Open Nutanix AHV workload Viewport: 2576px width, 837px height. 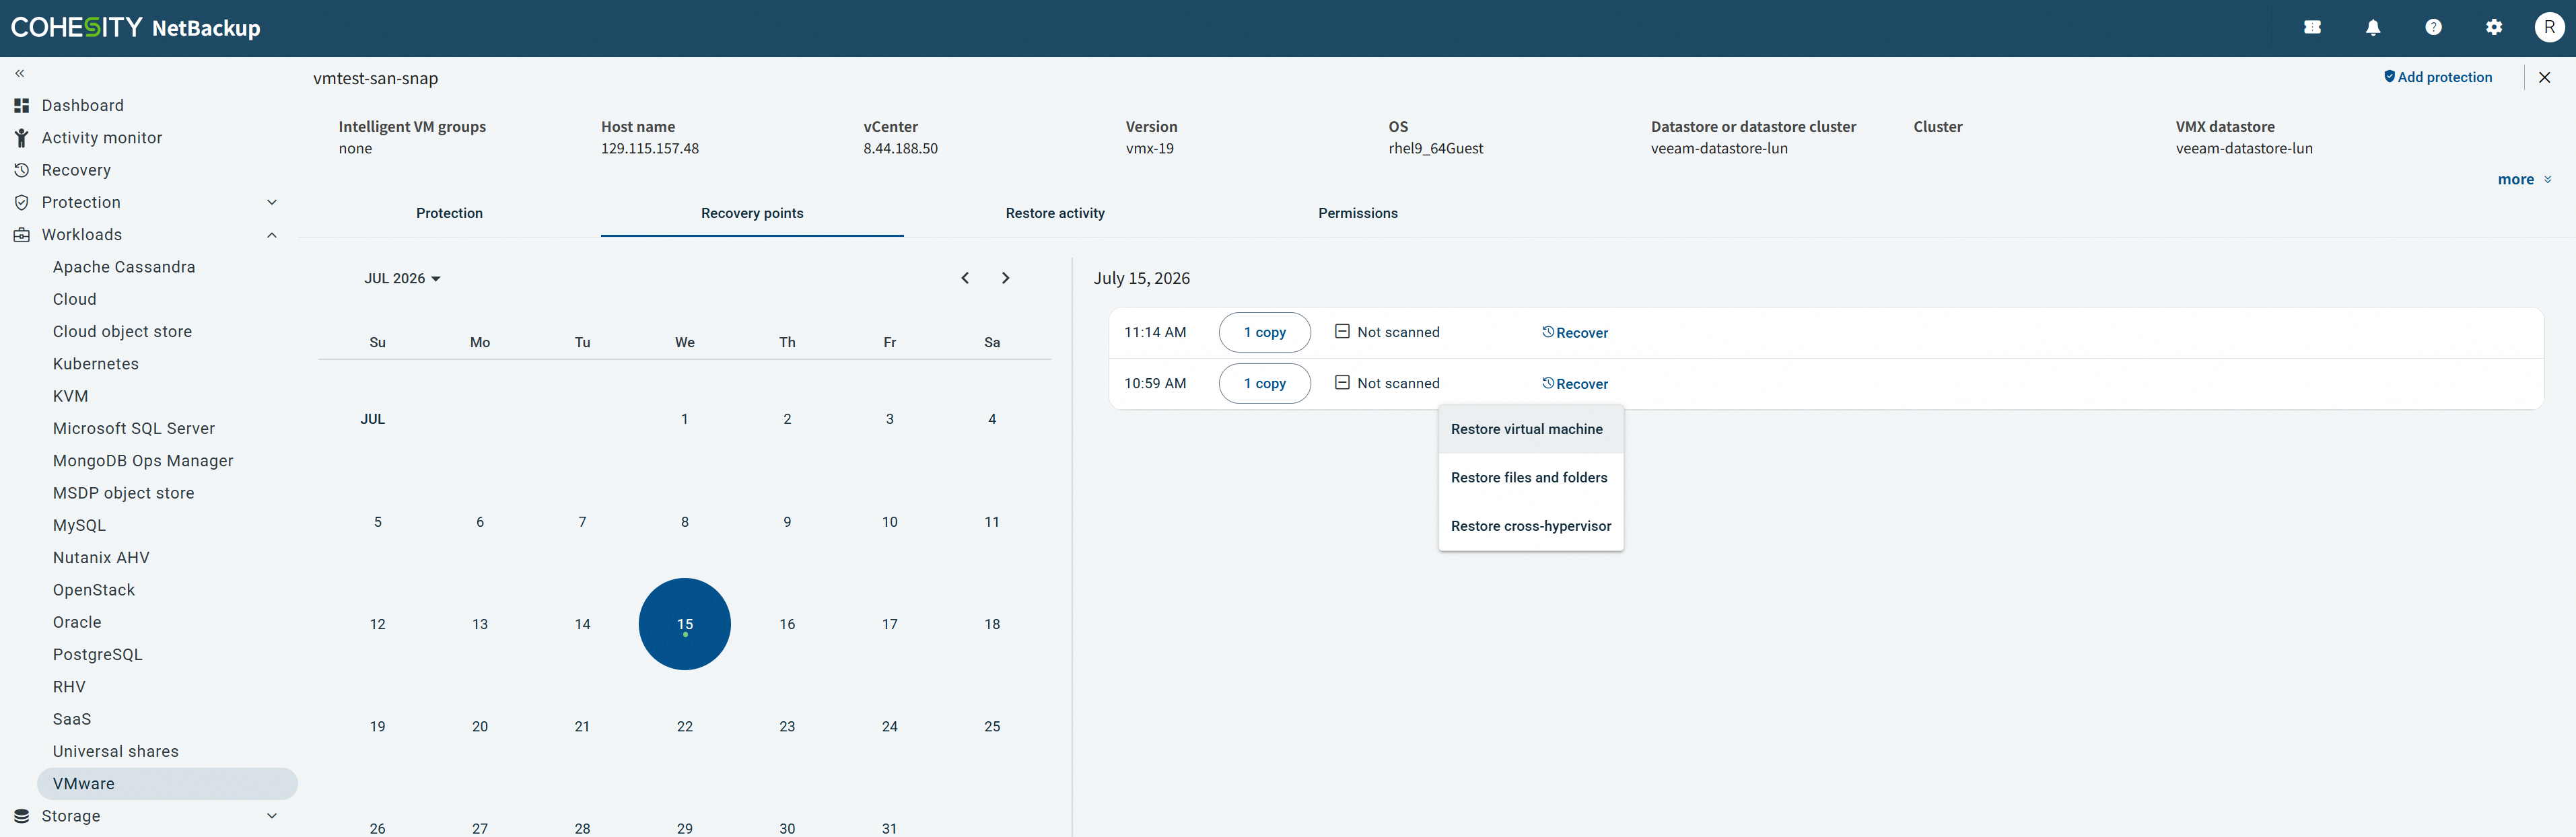pyautogui.click(x=101, y=558)
